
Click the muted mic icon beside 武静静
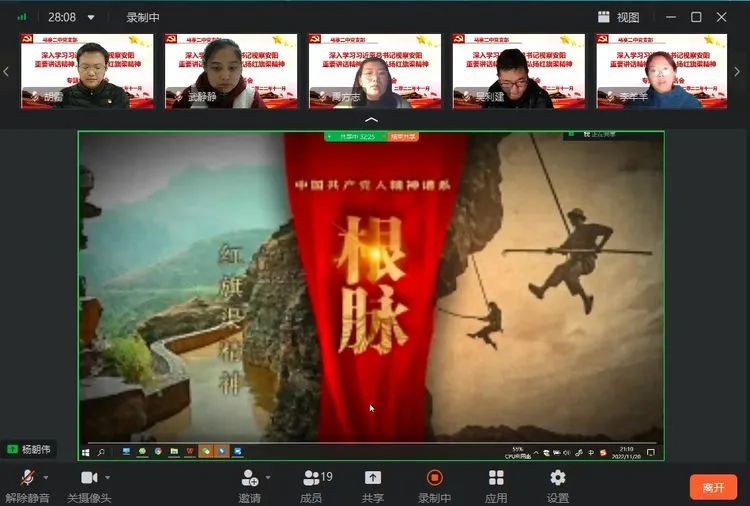click(178, 97)
